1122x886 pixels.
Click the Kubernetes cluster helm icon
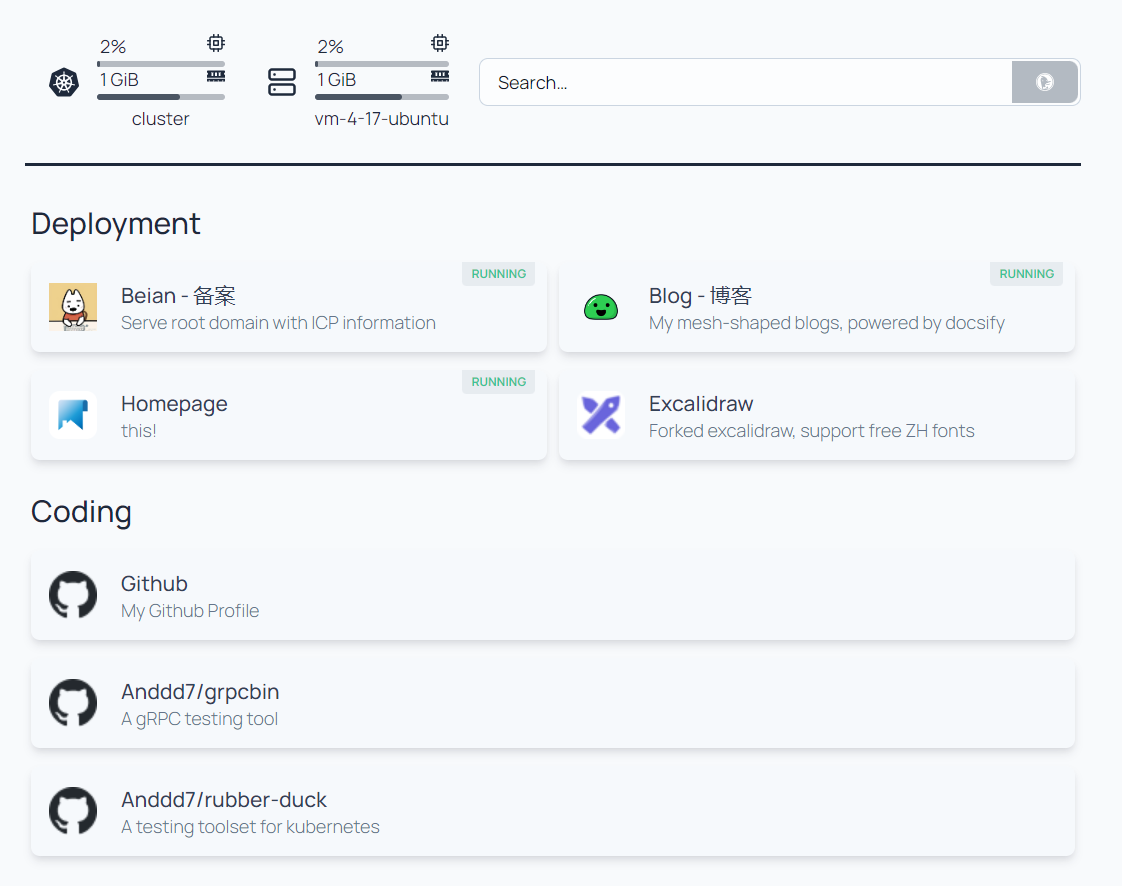point(64,82)
